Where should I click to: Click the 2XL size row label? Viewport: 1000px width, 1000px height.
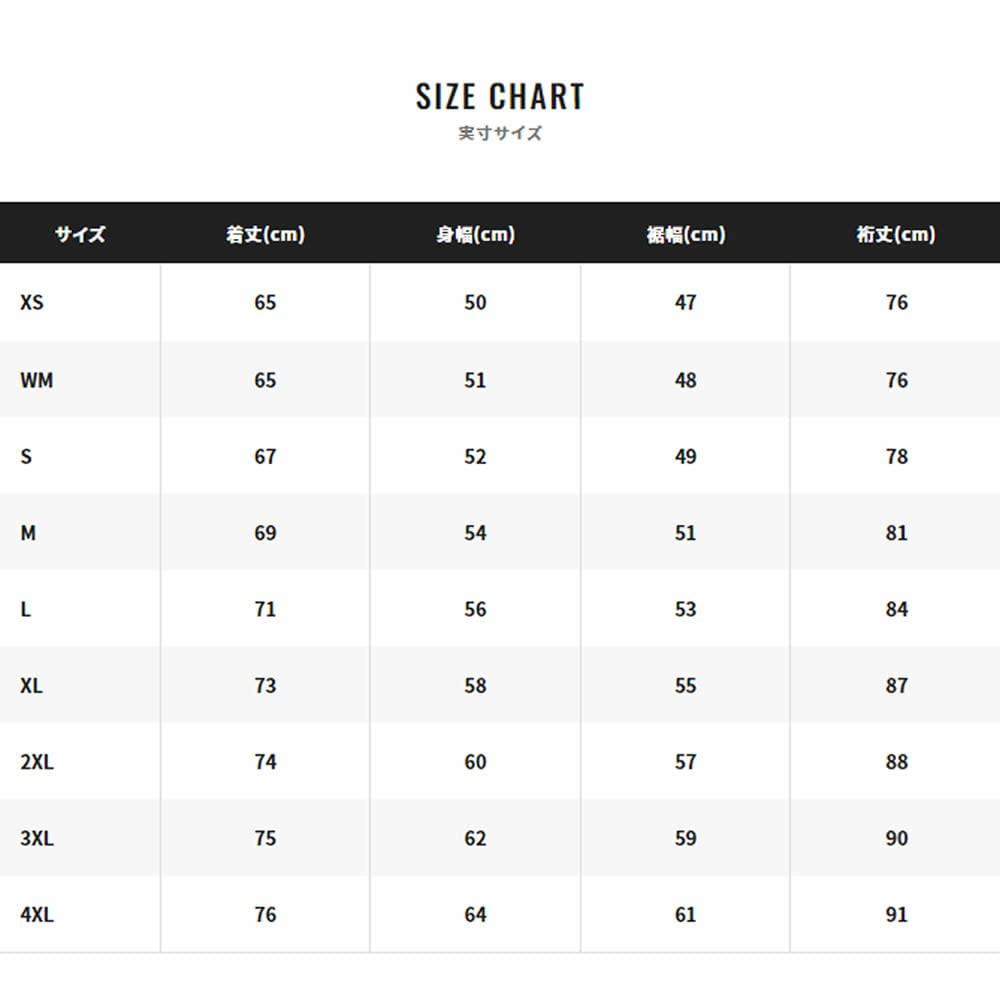tap(37, 762)
